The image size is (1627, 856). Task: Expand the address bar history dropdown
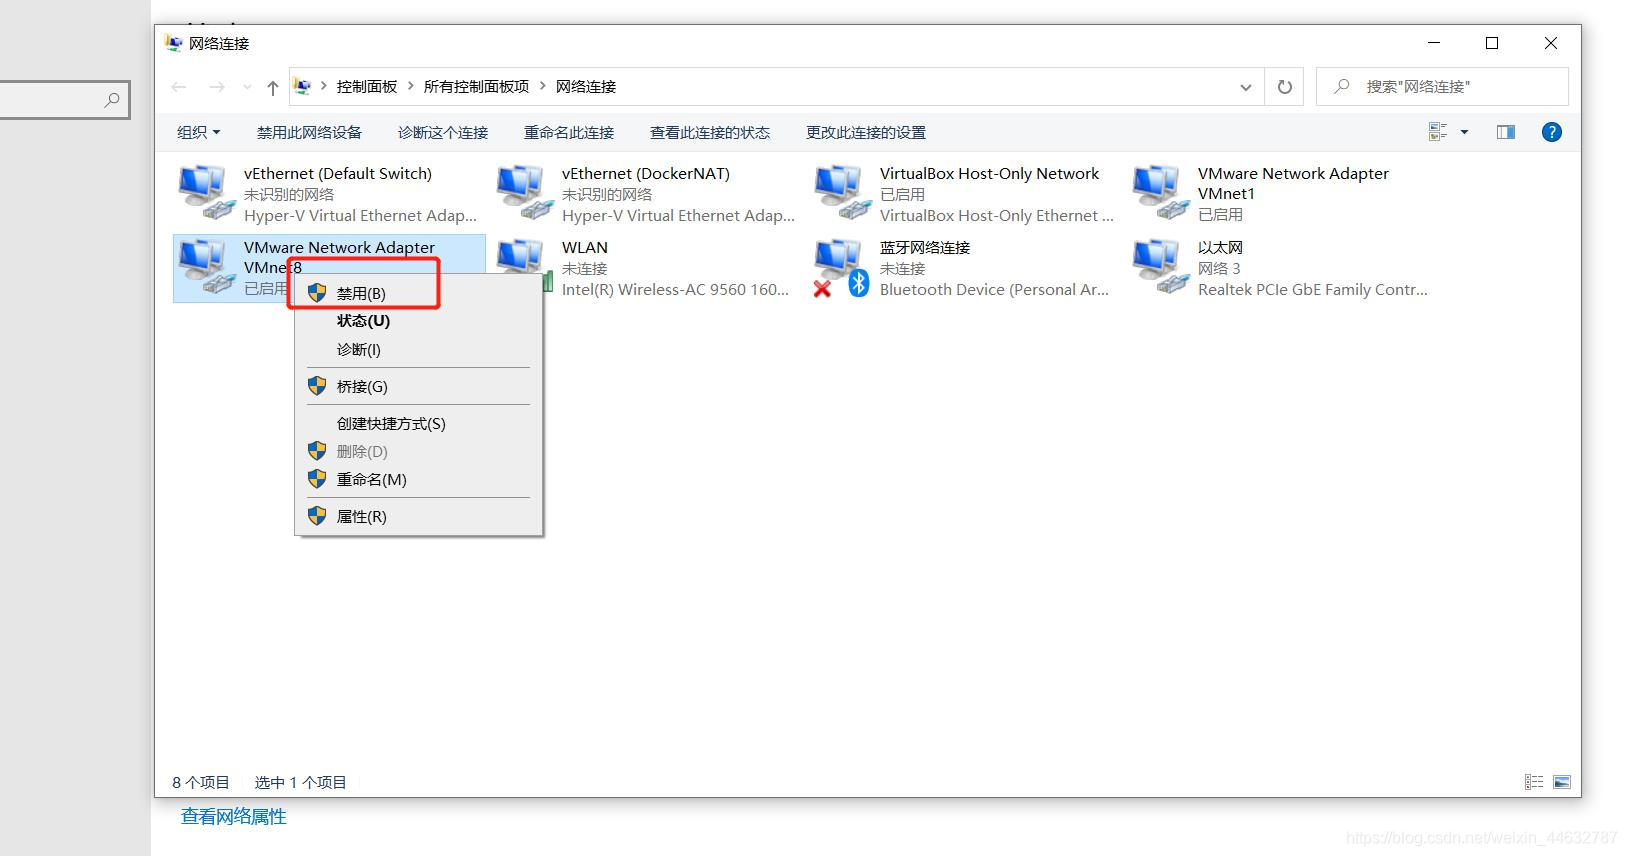(x=1246, y=87)
